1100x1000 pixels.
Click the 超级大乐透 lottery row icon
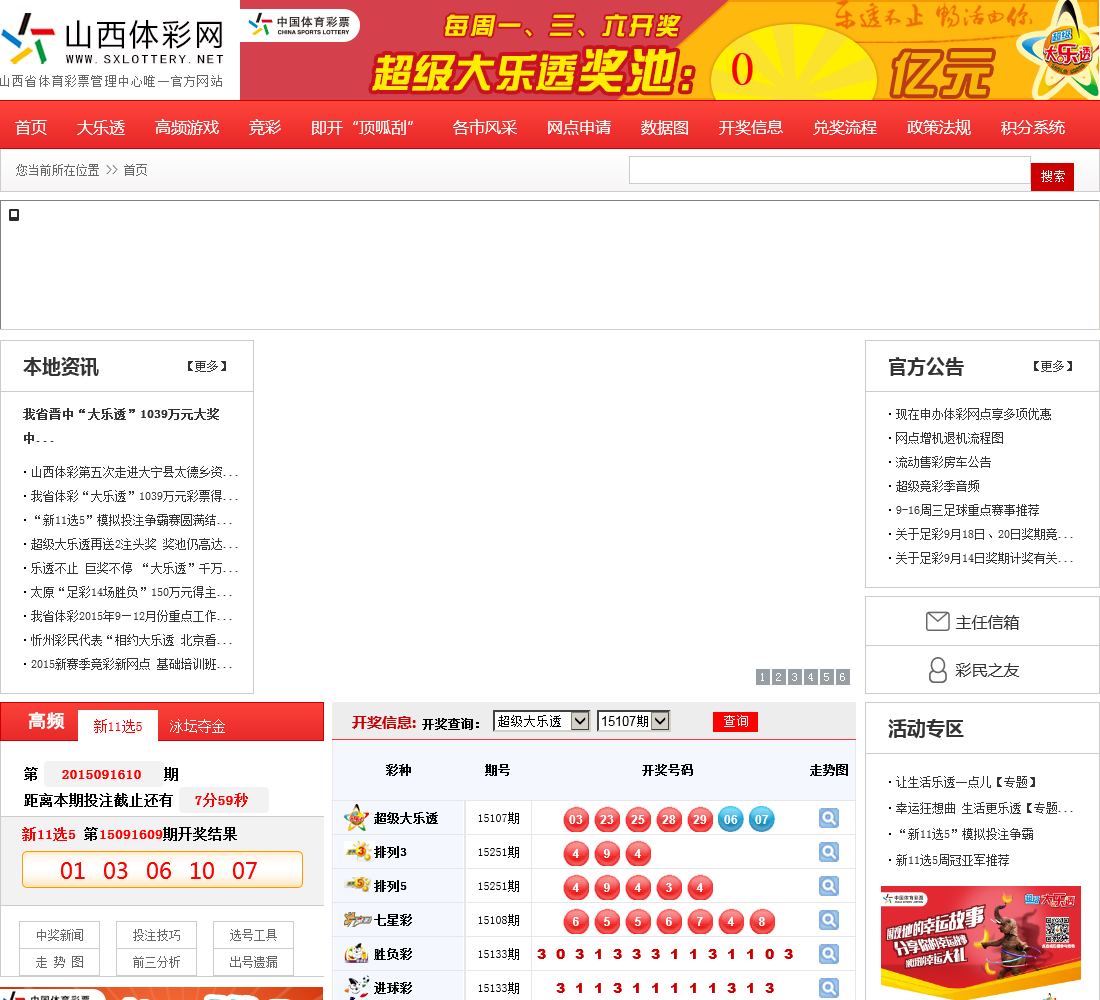356,818
